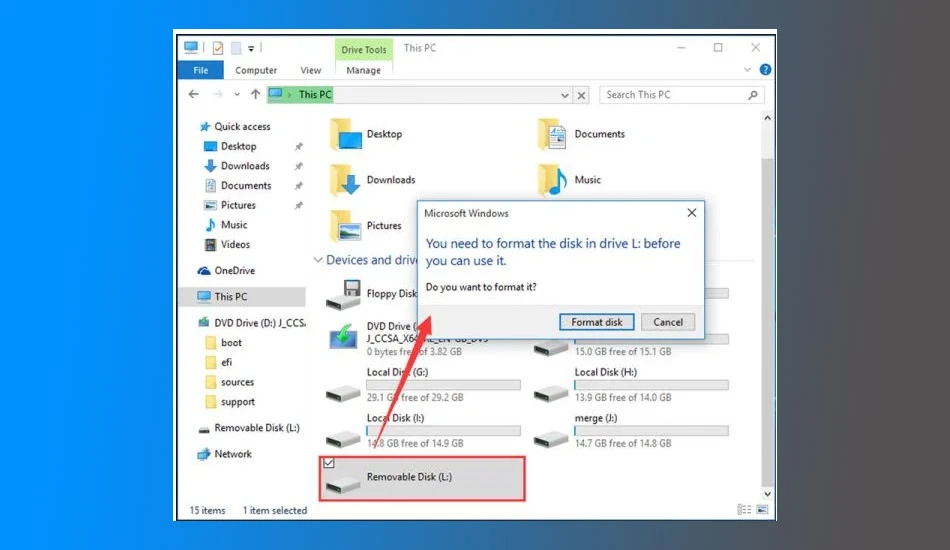Select the Manage tab
This screenshot has height=550, width=950.
click(364, 70)
